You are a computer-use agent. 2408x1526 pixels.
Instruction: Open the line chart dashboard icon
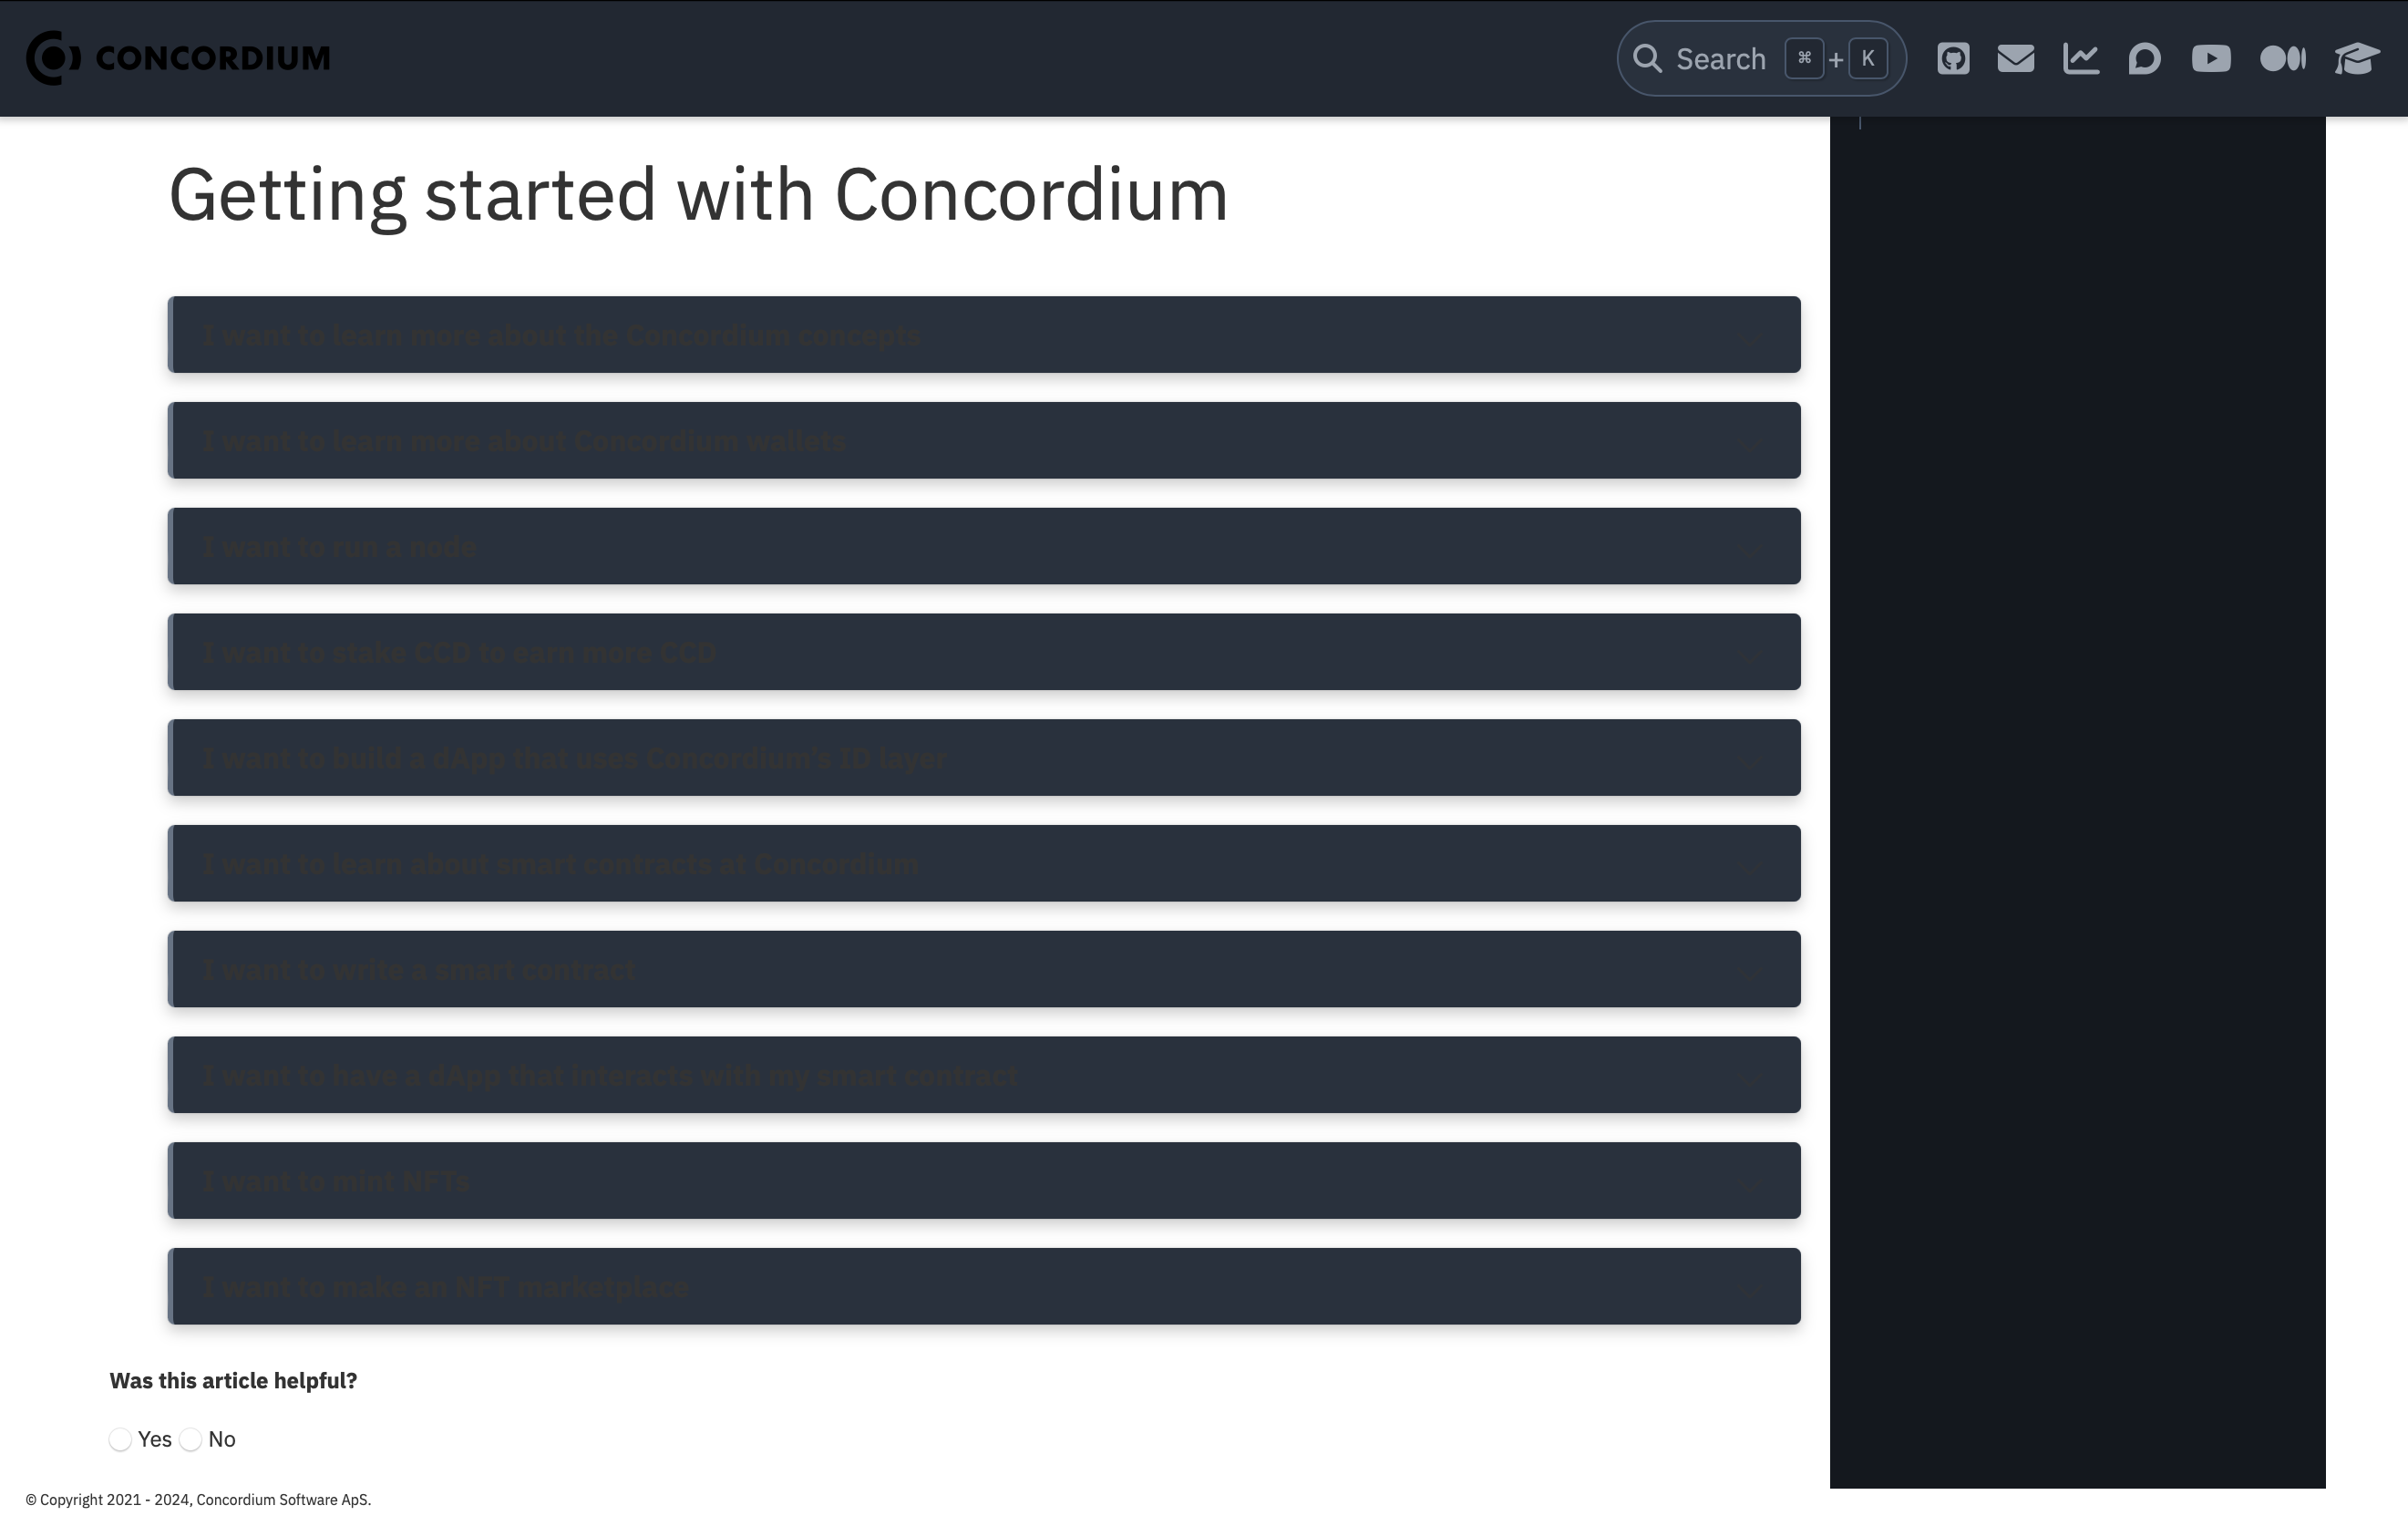(2080, 59)
